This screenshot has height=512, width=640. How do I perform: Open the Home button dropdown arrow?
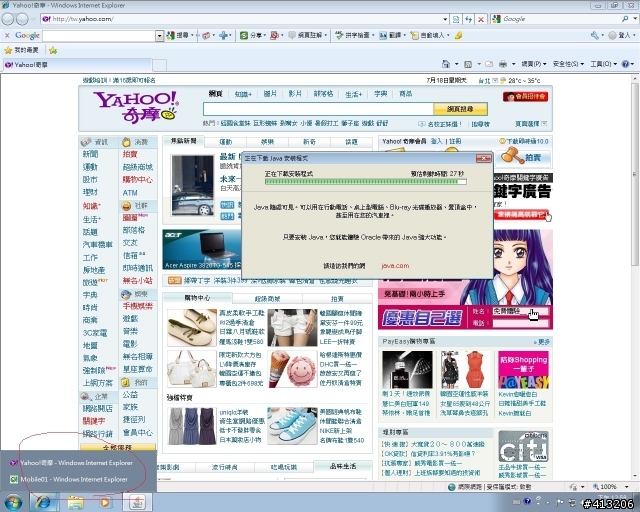[x=456, y=64]
